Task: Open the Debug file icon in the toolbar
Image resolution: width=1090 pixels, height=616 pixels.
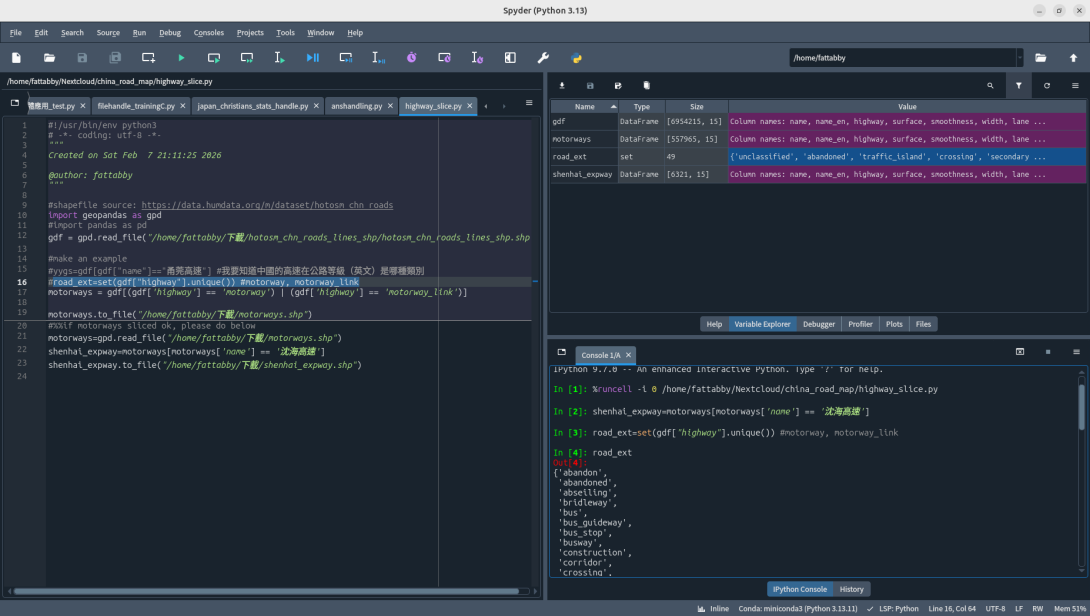Action: pos(313,57)
